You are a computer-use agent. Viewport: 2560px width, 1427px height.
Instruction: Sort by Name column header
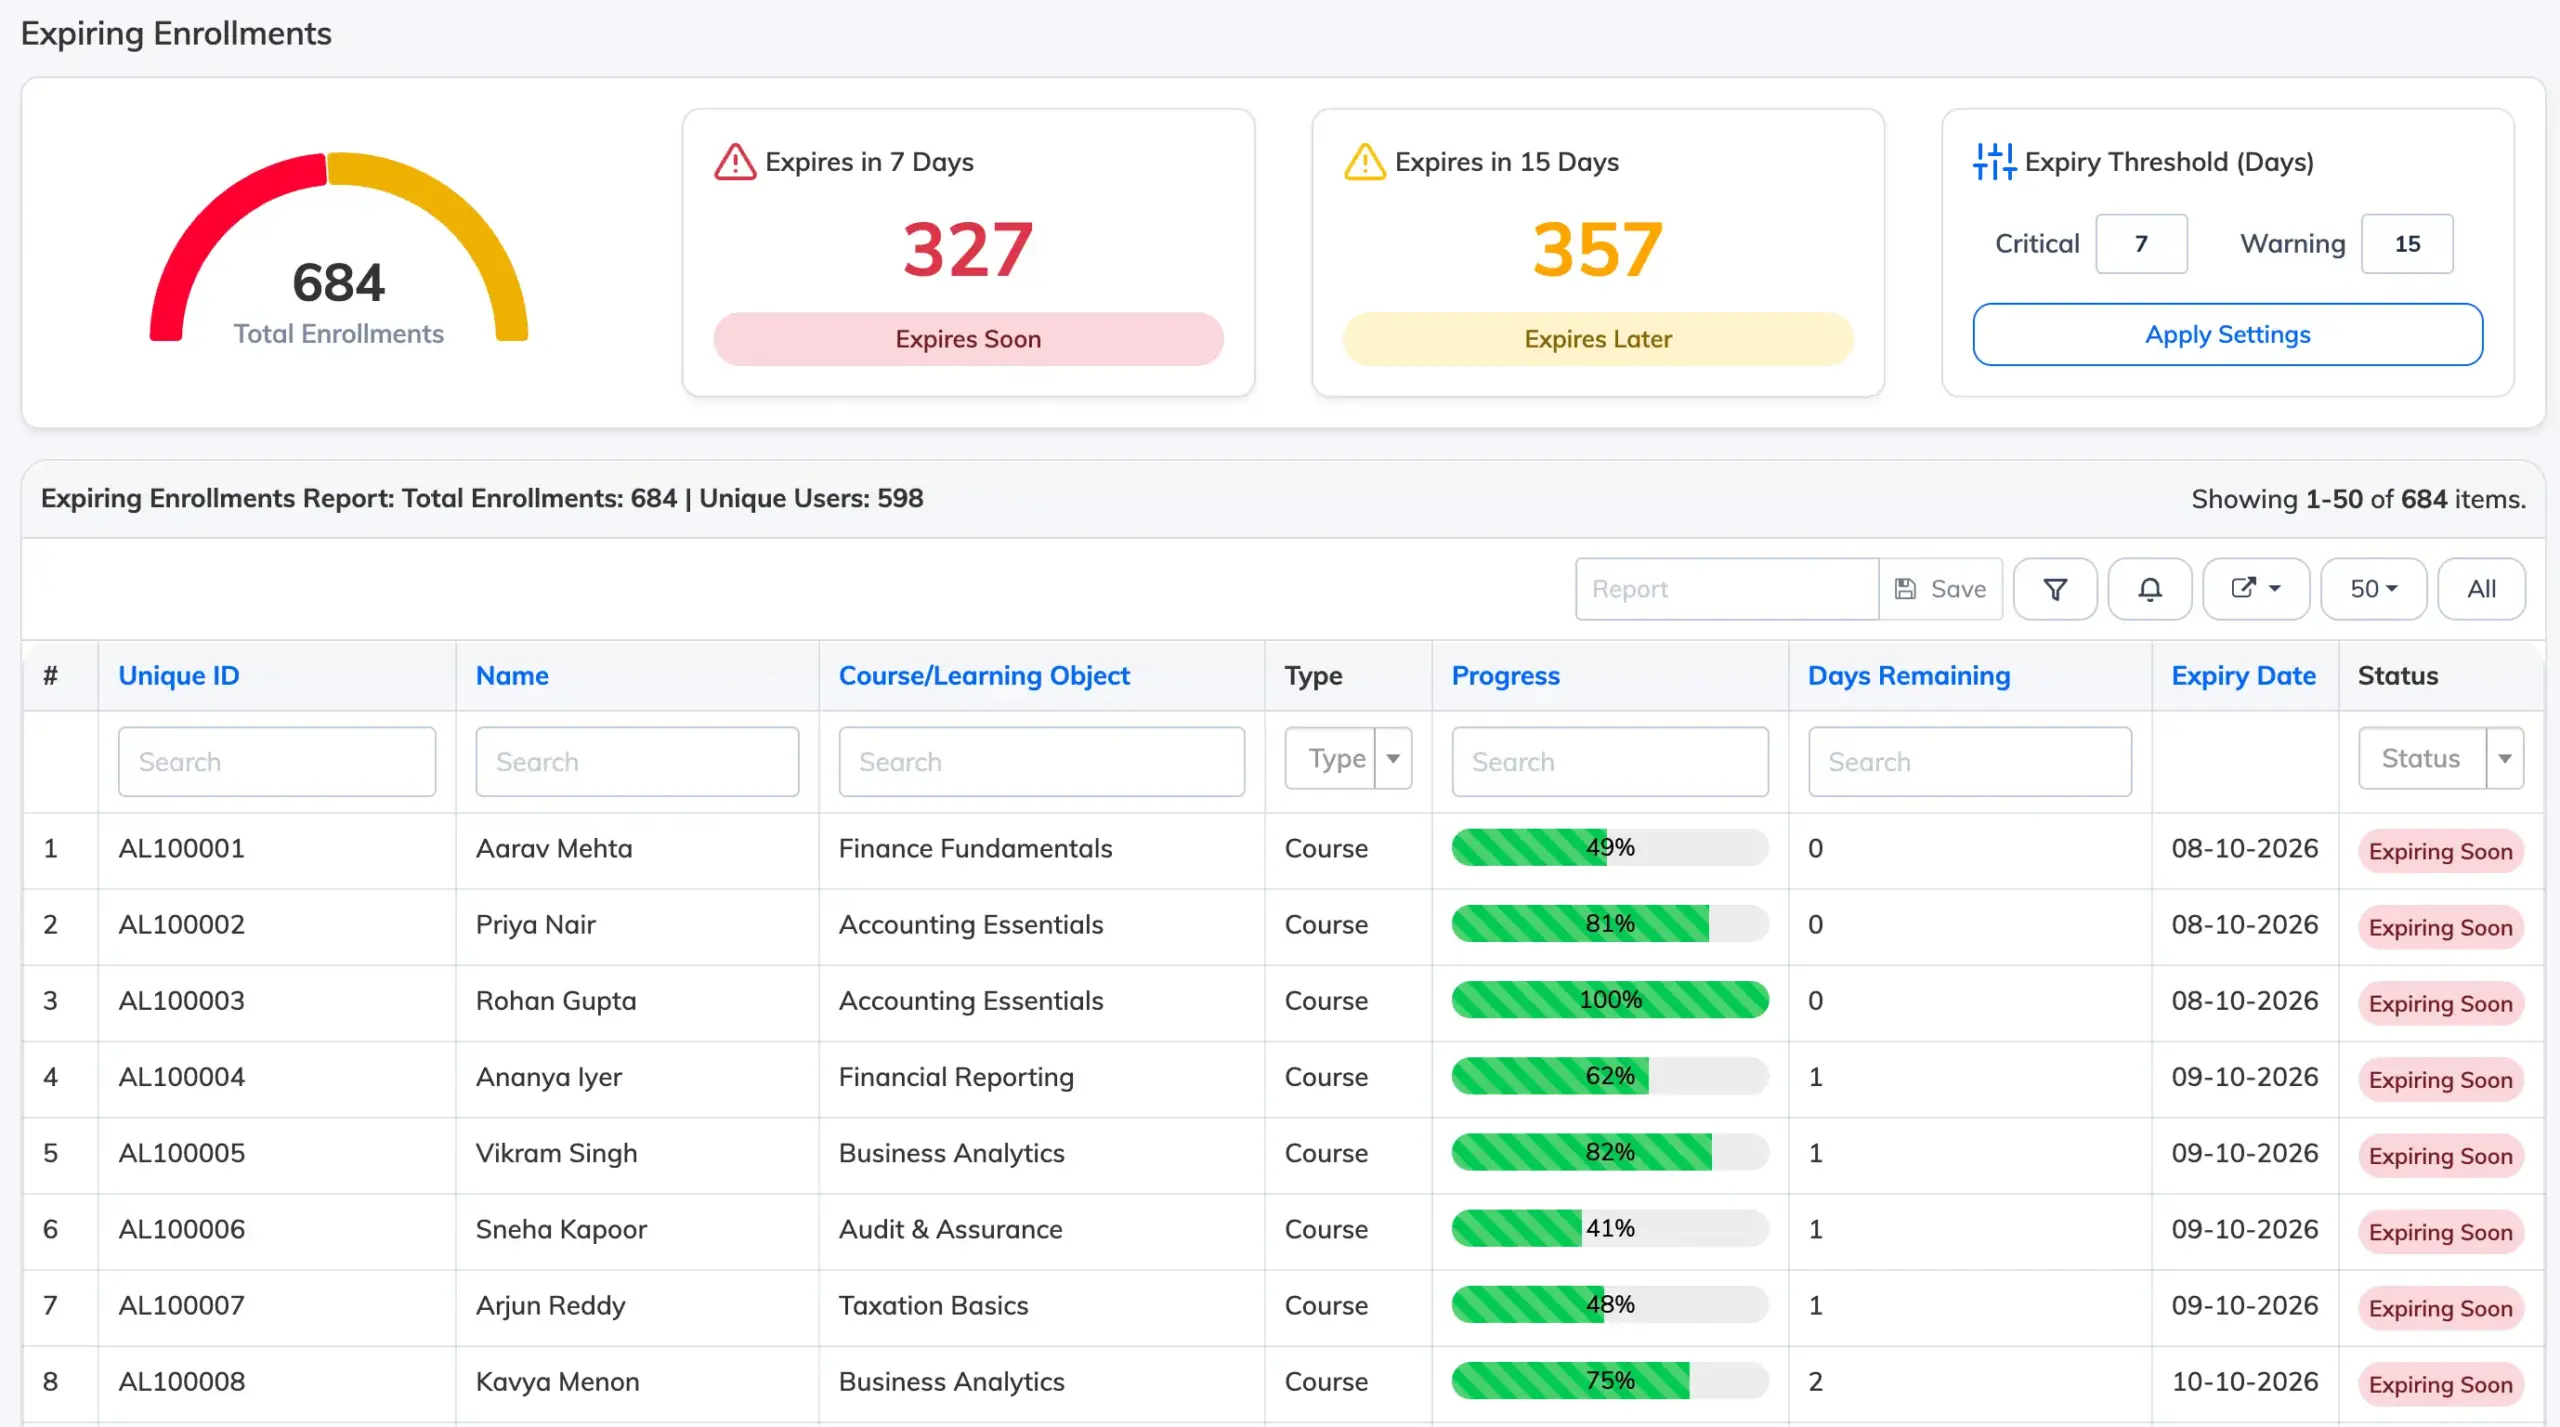point(512,676)
